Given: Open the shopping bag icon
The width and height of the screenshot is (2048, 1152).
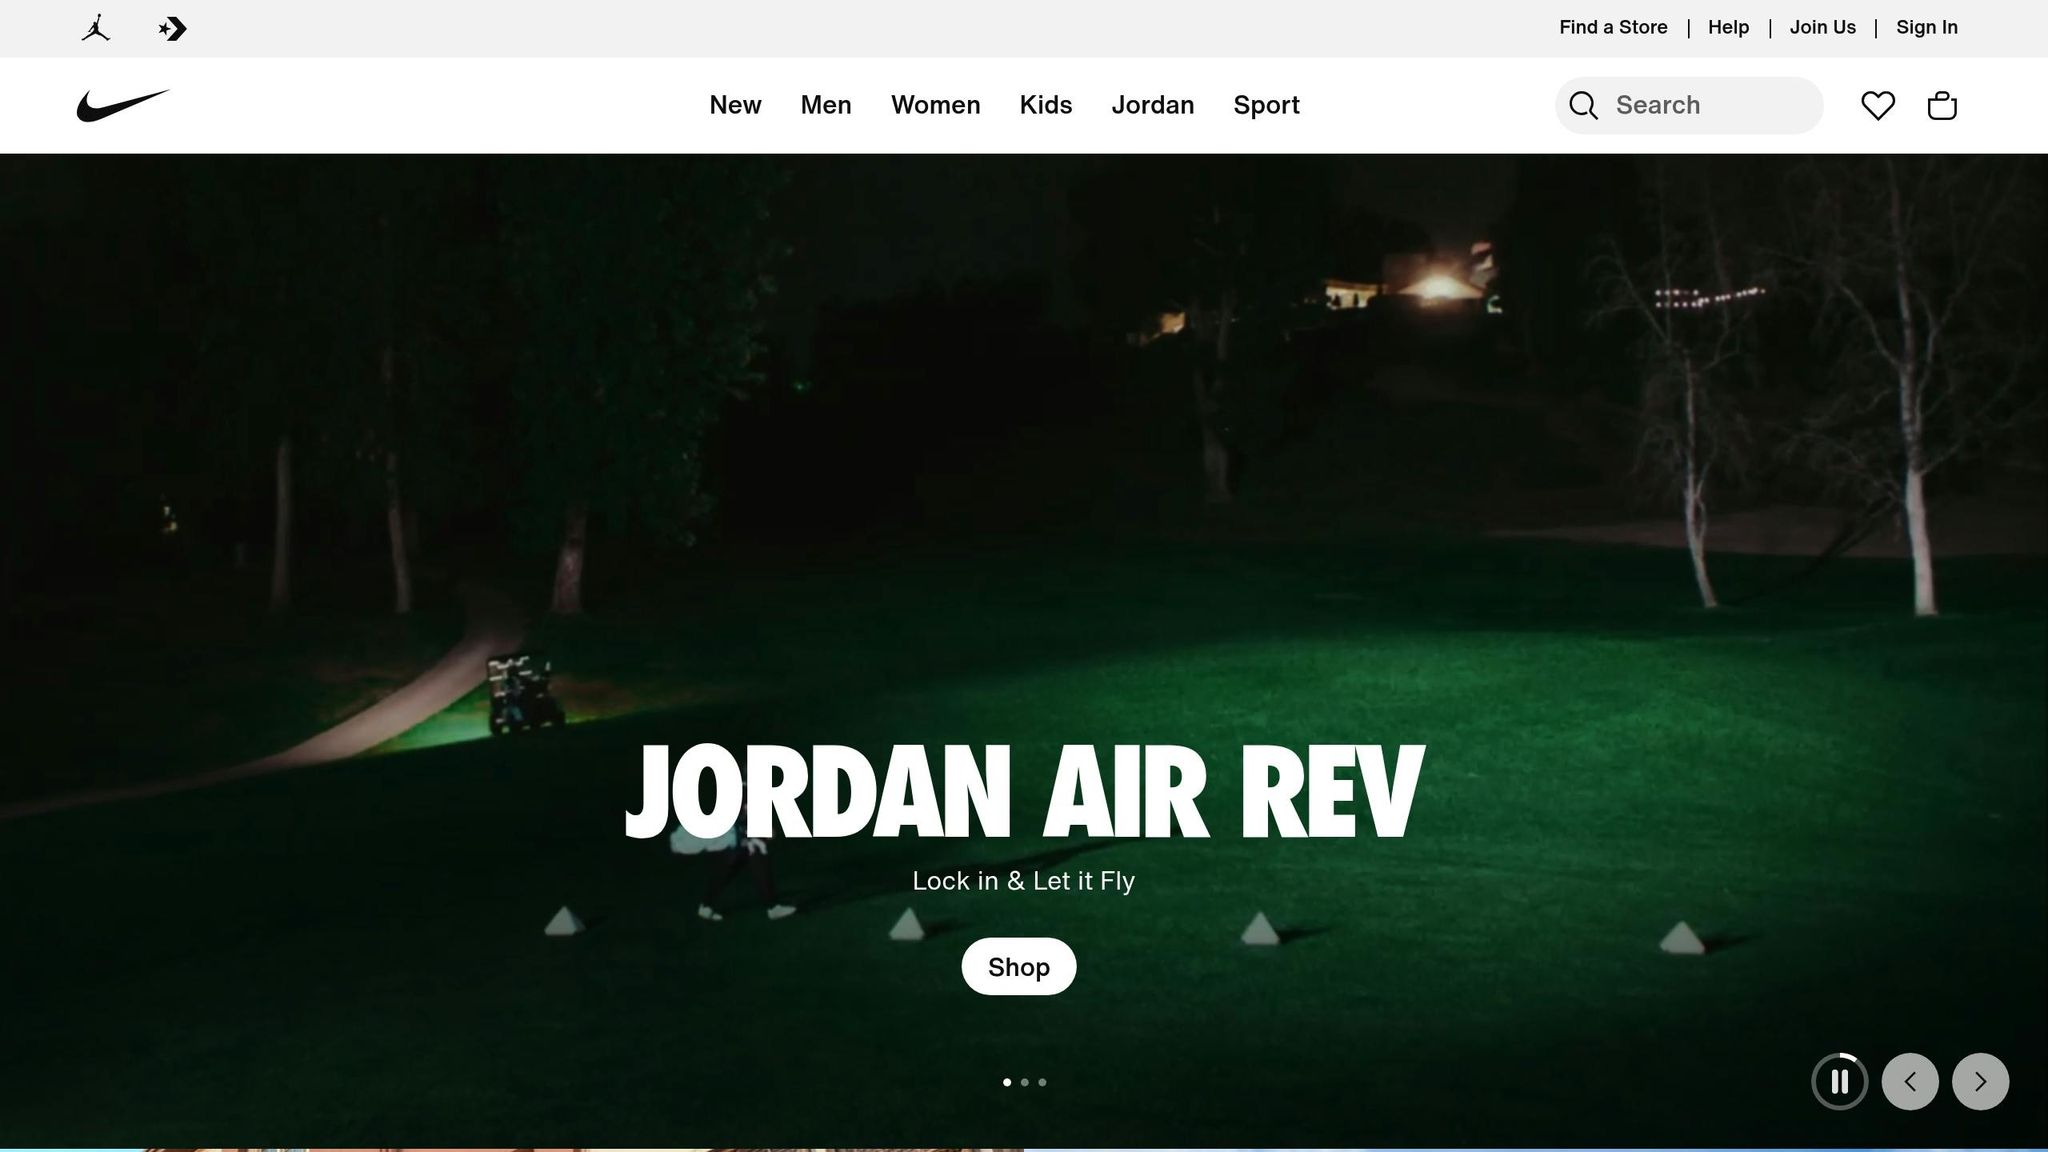Looking at the screenshot, I should [1942, 105].
